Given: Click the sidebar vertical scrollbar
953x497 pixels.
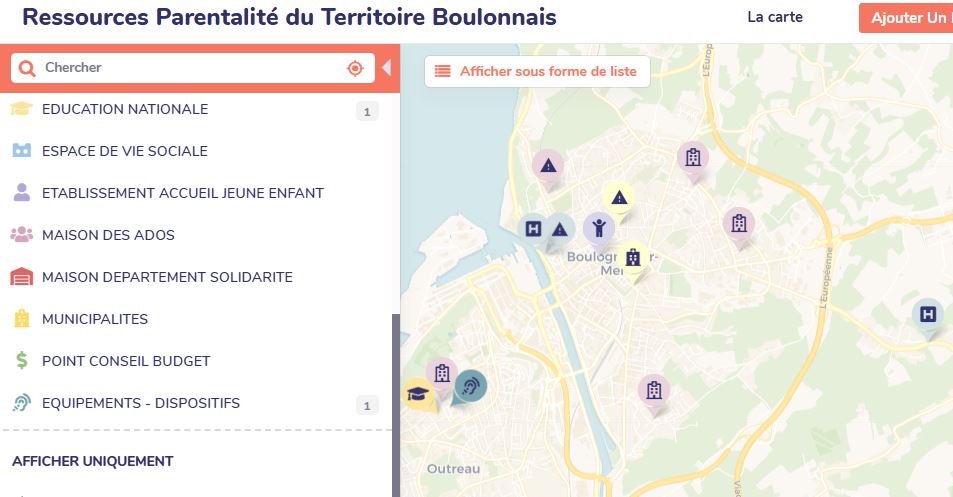Looking at the screenshot, I should coord(396,405).
